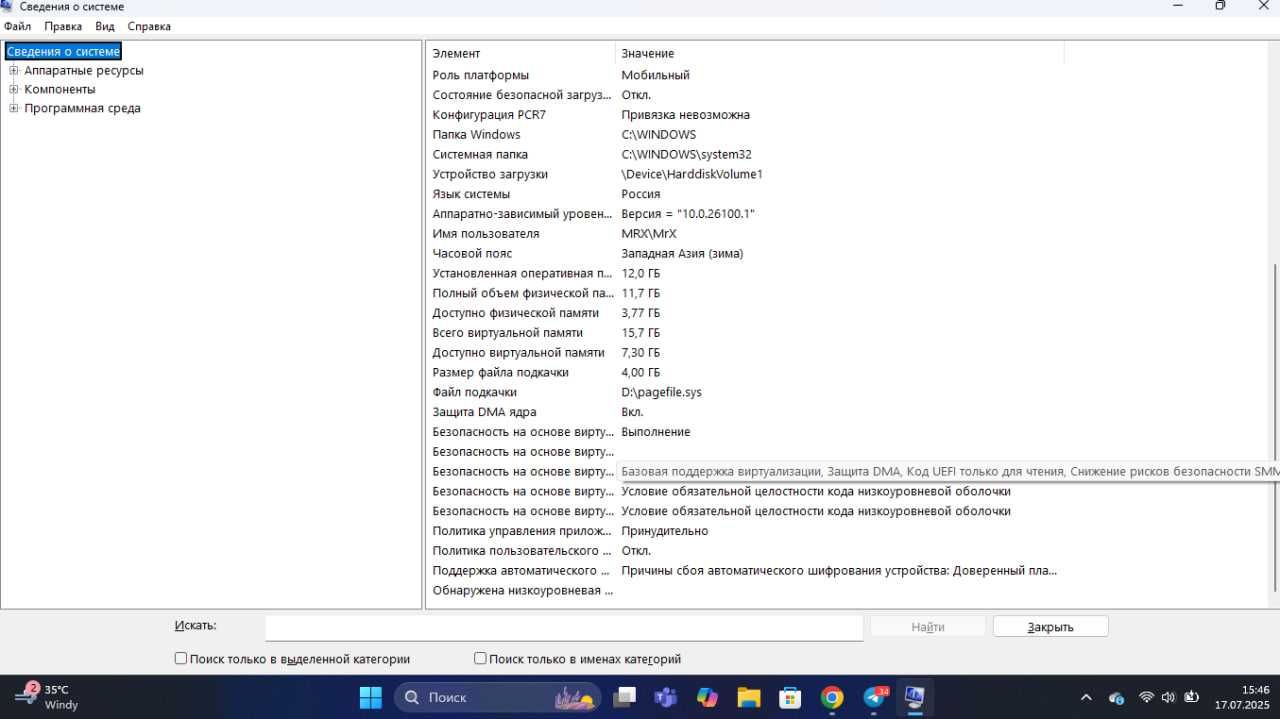Click the battery tray icon
The image size is (1280, 719).
pos(1191,697)
